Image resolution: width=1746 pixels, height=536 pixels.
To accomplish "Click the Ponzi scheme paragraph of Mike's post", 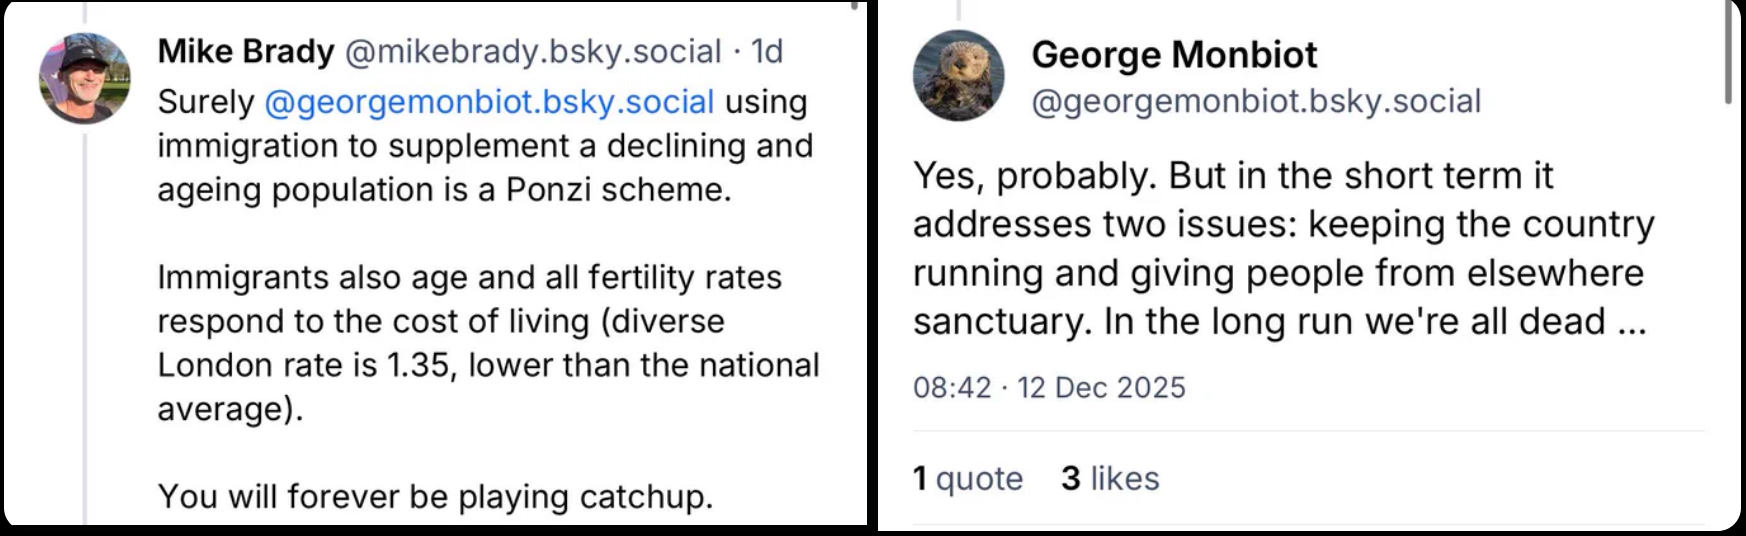I will pyautogui.click(x=485, y=146).
